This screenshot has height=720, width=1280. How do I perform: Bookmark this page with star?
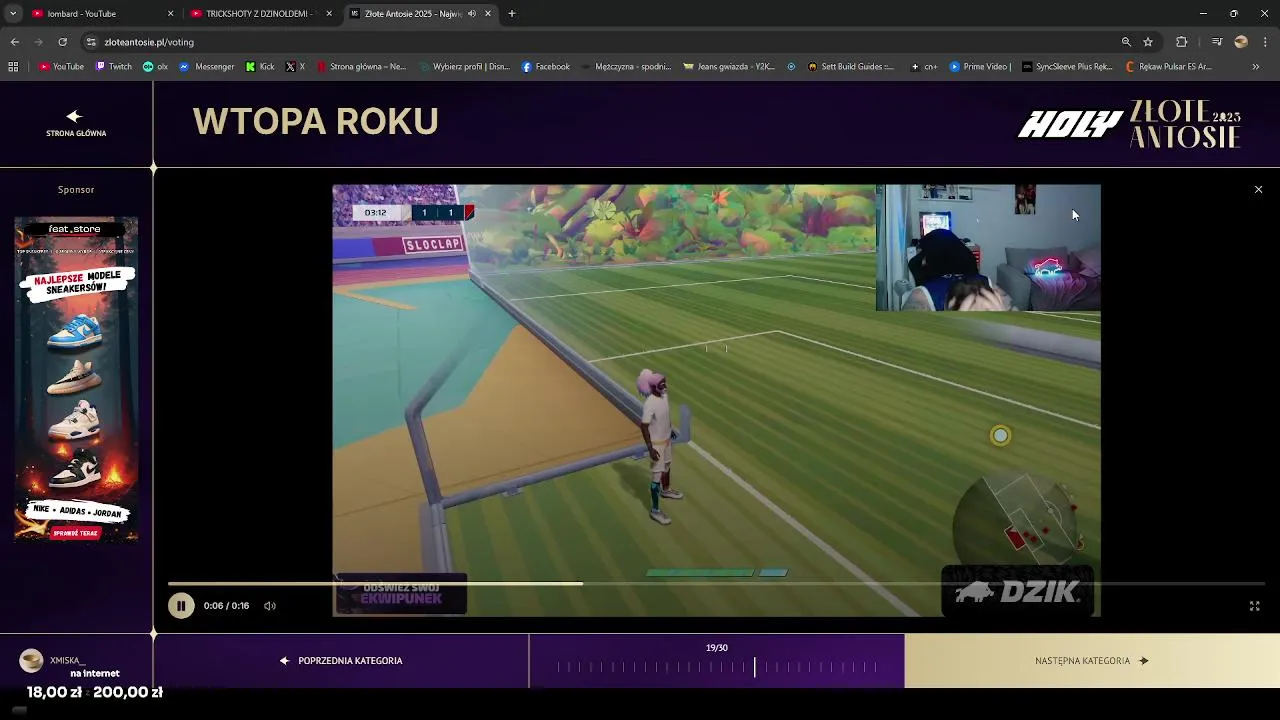click(1148, 42)
